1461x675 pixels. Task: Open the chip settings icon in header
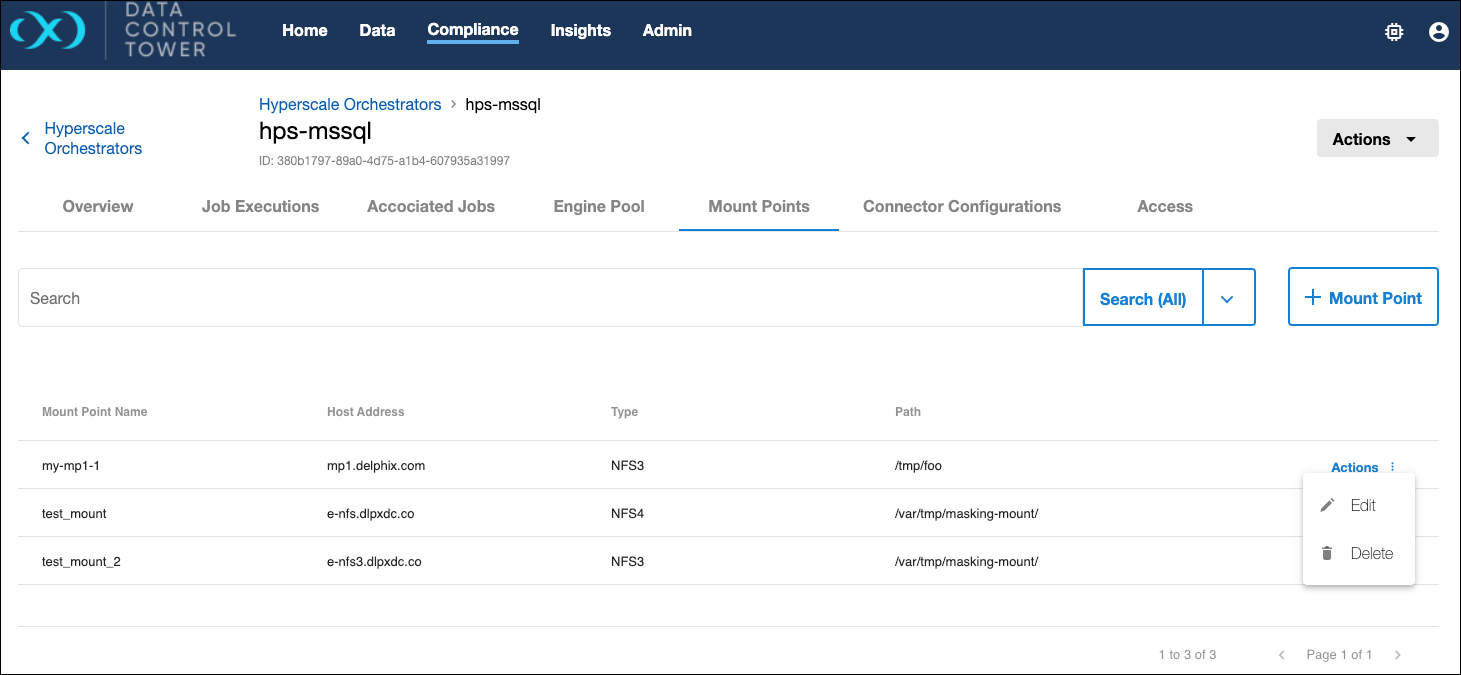tap(1393, 32)
